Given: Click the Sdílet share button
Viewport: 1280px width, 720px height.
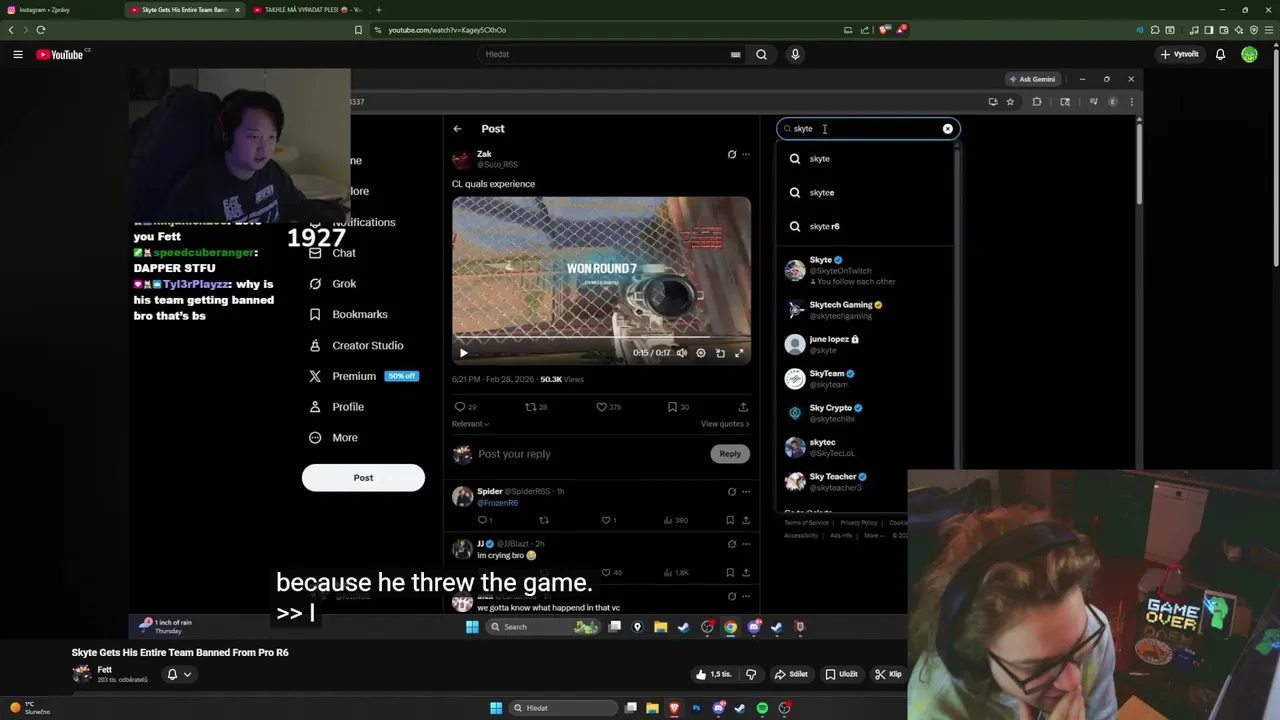Looking at the screenshot, I should (x=791, y=674).
